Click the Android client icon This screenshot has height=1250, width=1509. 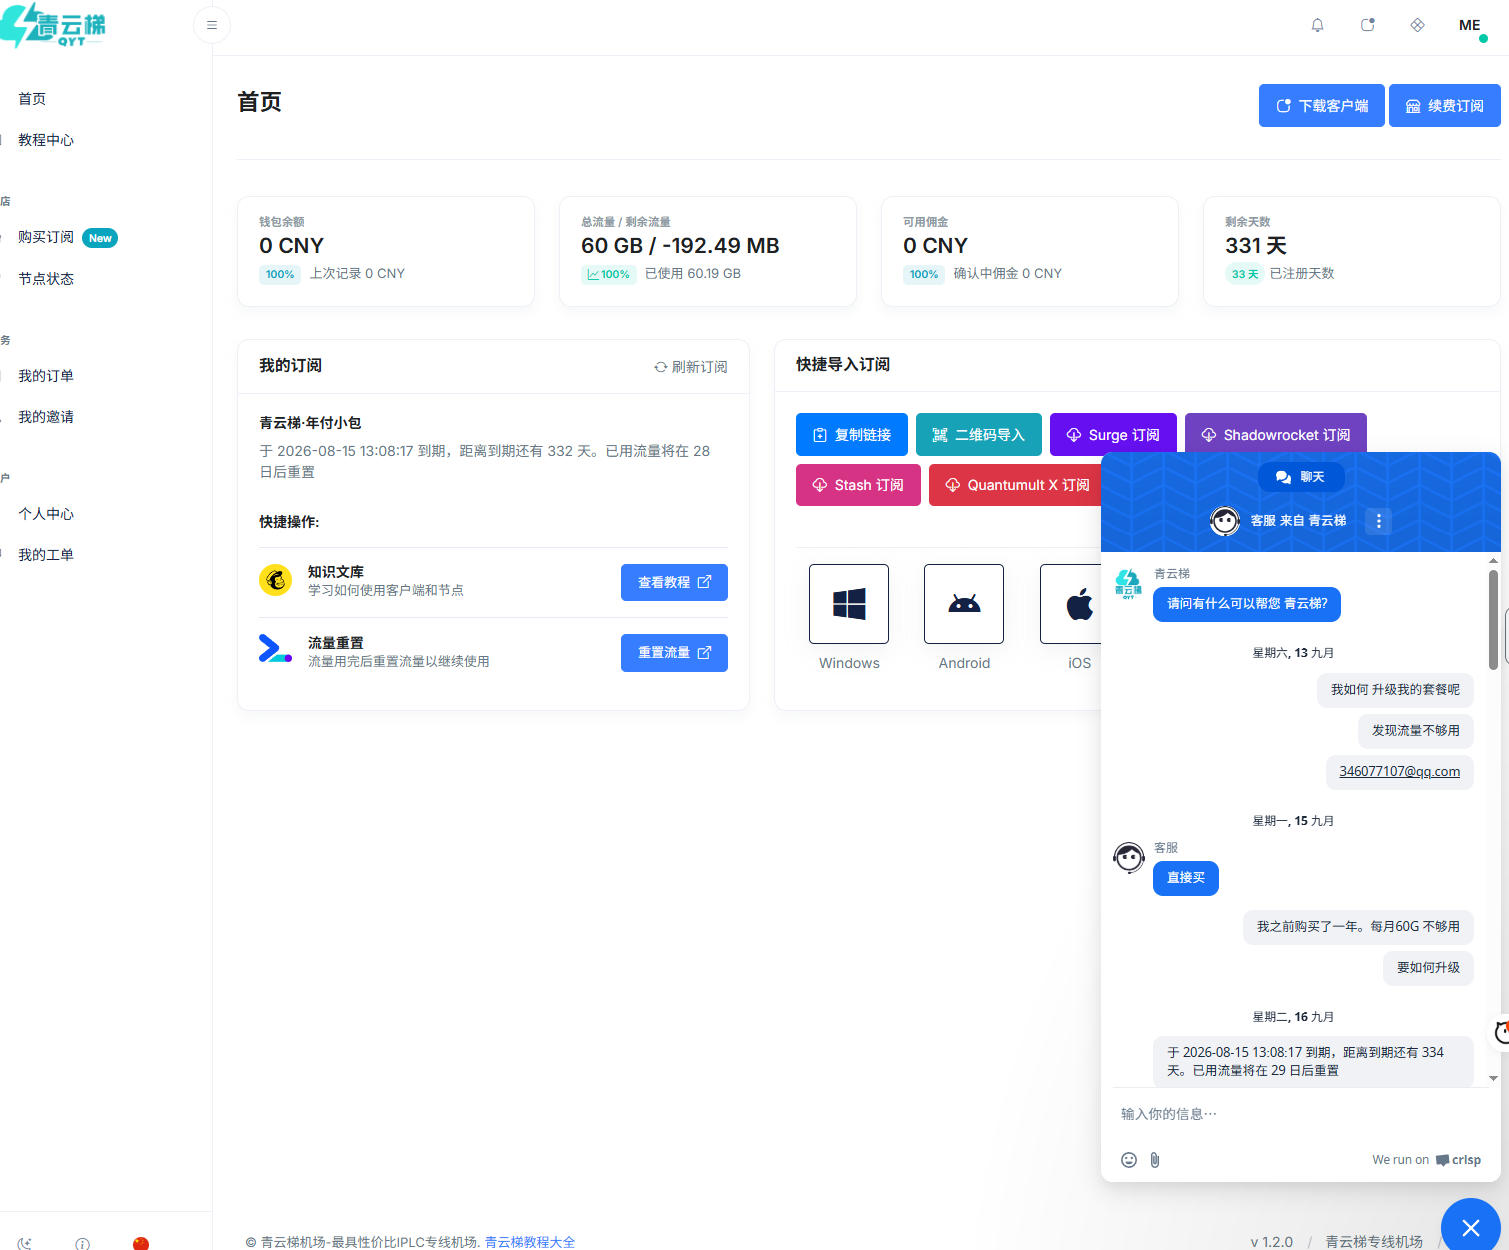click(x=964, y=604)
